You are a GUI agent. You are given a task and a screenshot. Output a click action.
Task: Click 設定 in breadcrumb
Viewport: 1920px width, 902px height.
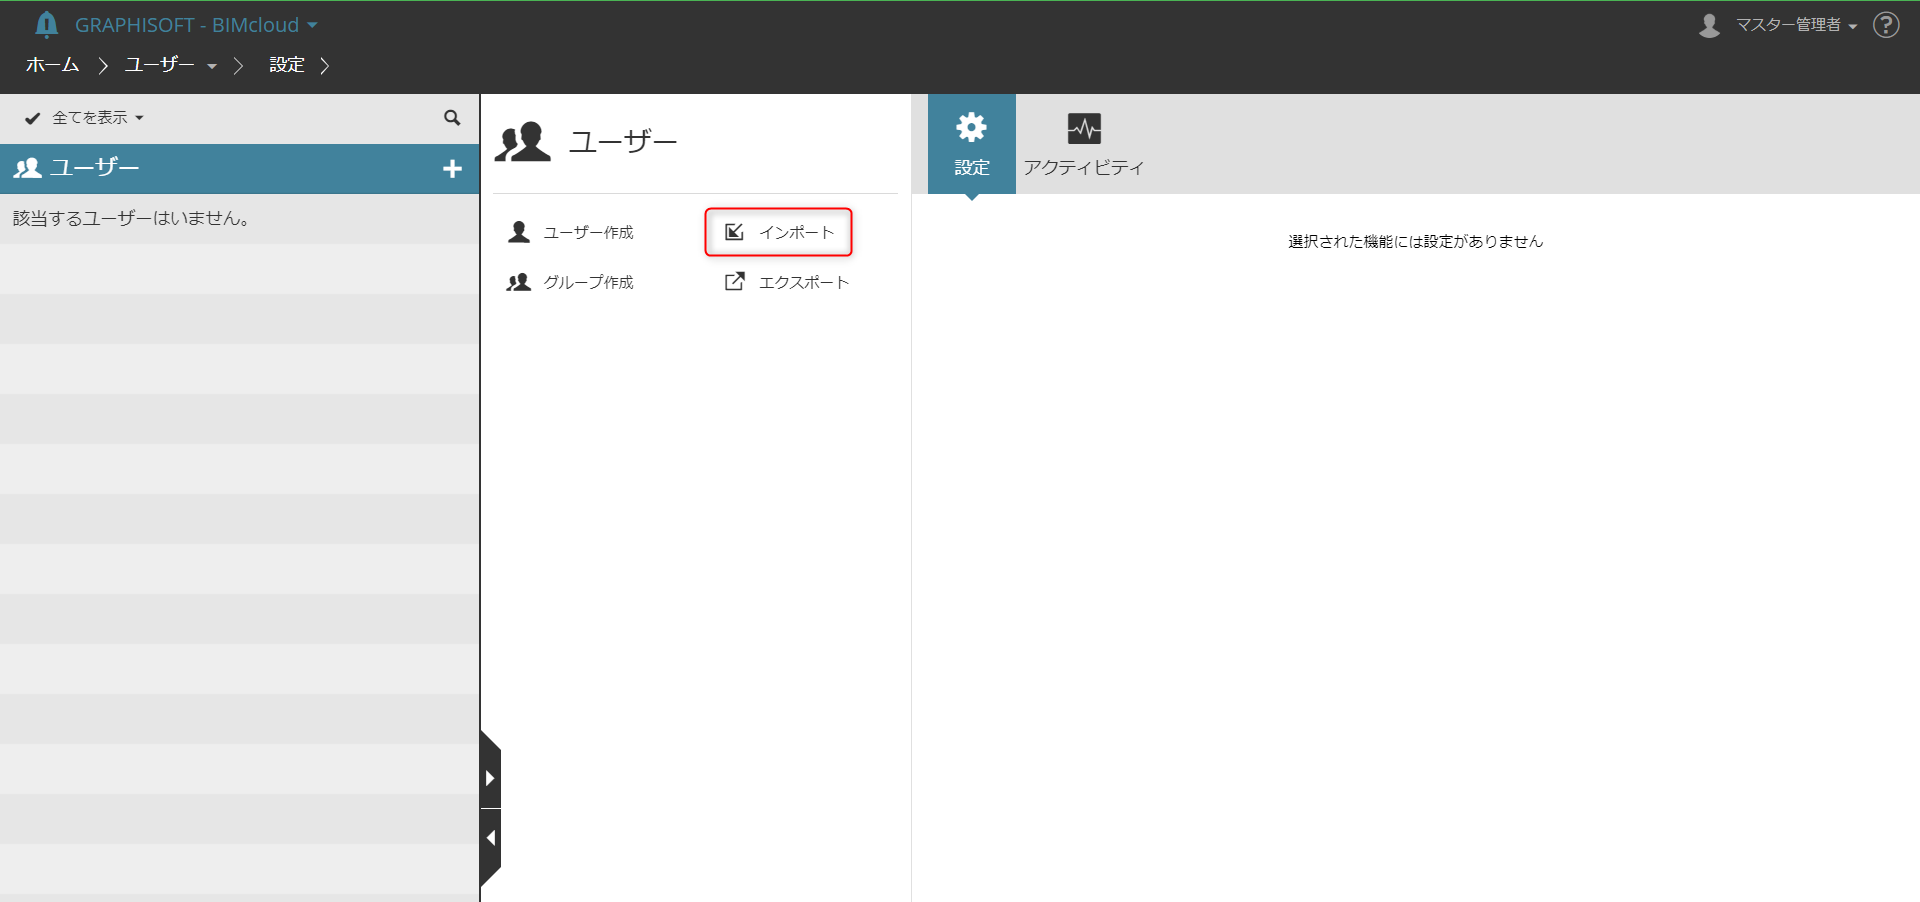click(287, 65)
